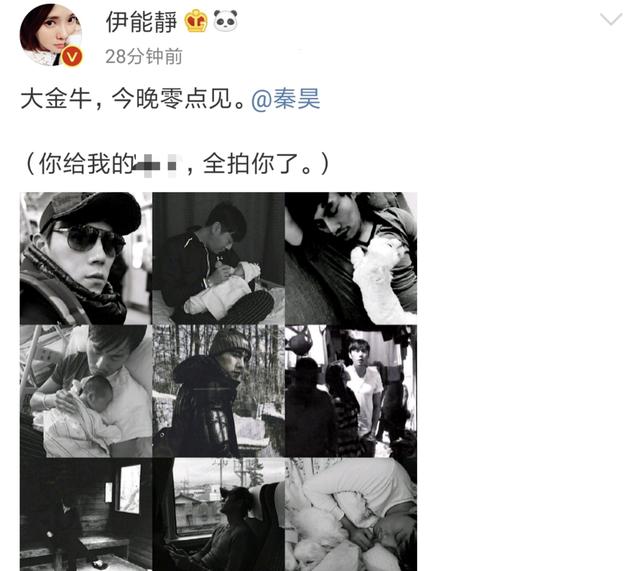Open photo of man in beanie outdoors
640x571 pixels.
tap(218, 391)
